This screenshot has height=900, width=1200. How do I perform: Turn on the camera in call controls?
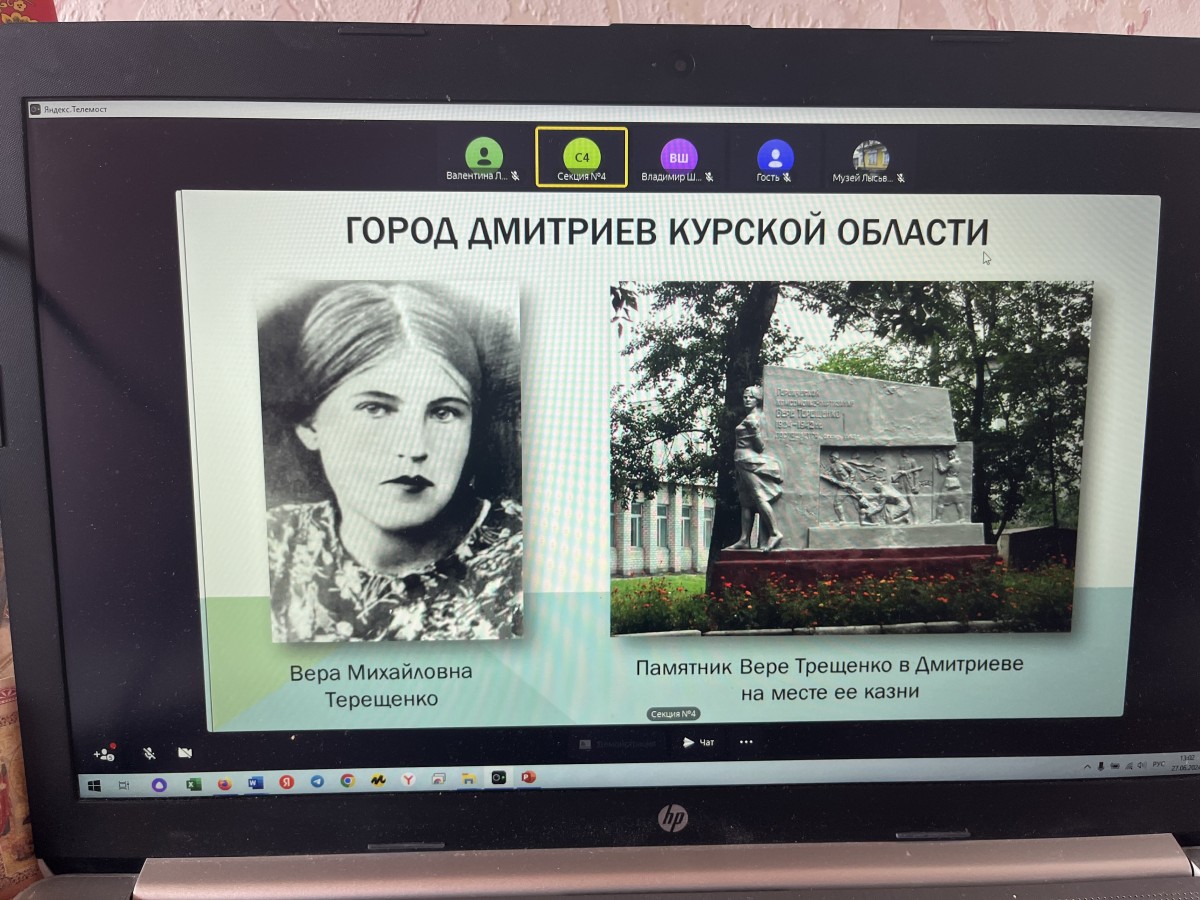(185, 753)
